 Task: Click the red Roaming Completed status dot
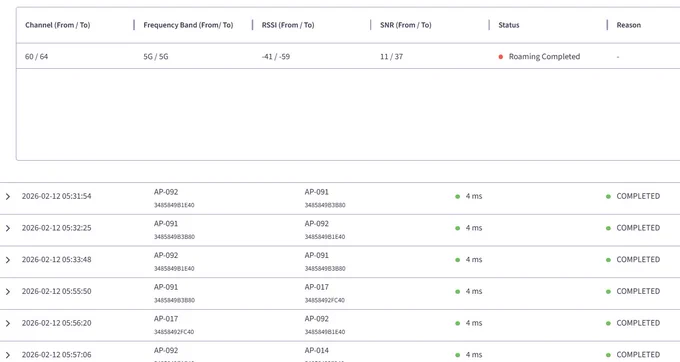click(501, 57)
